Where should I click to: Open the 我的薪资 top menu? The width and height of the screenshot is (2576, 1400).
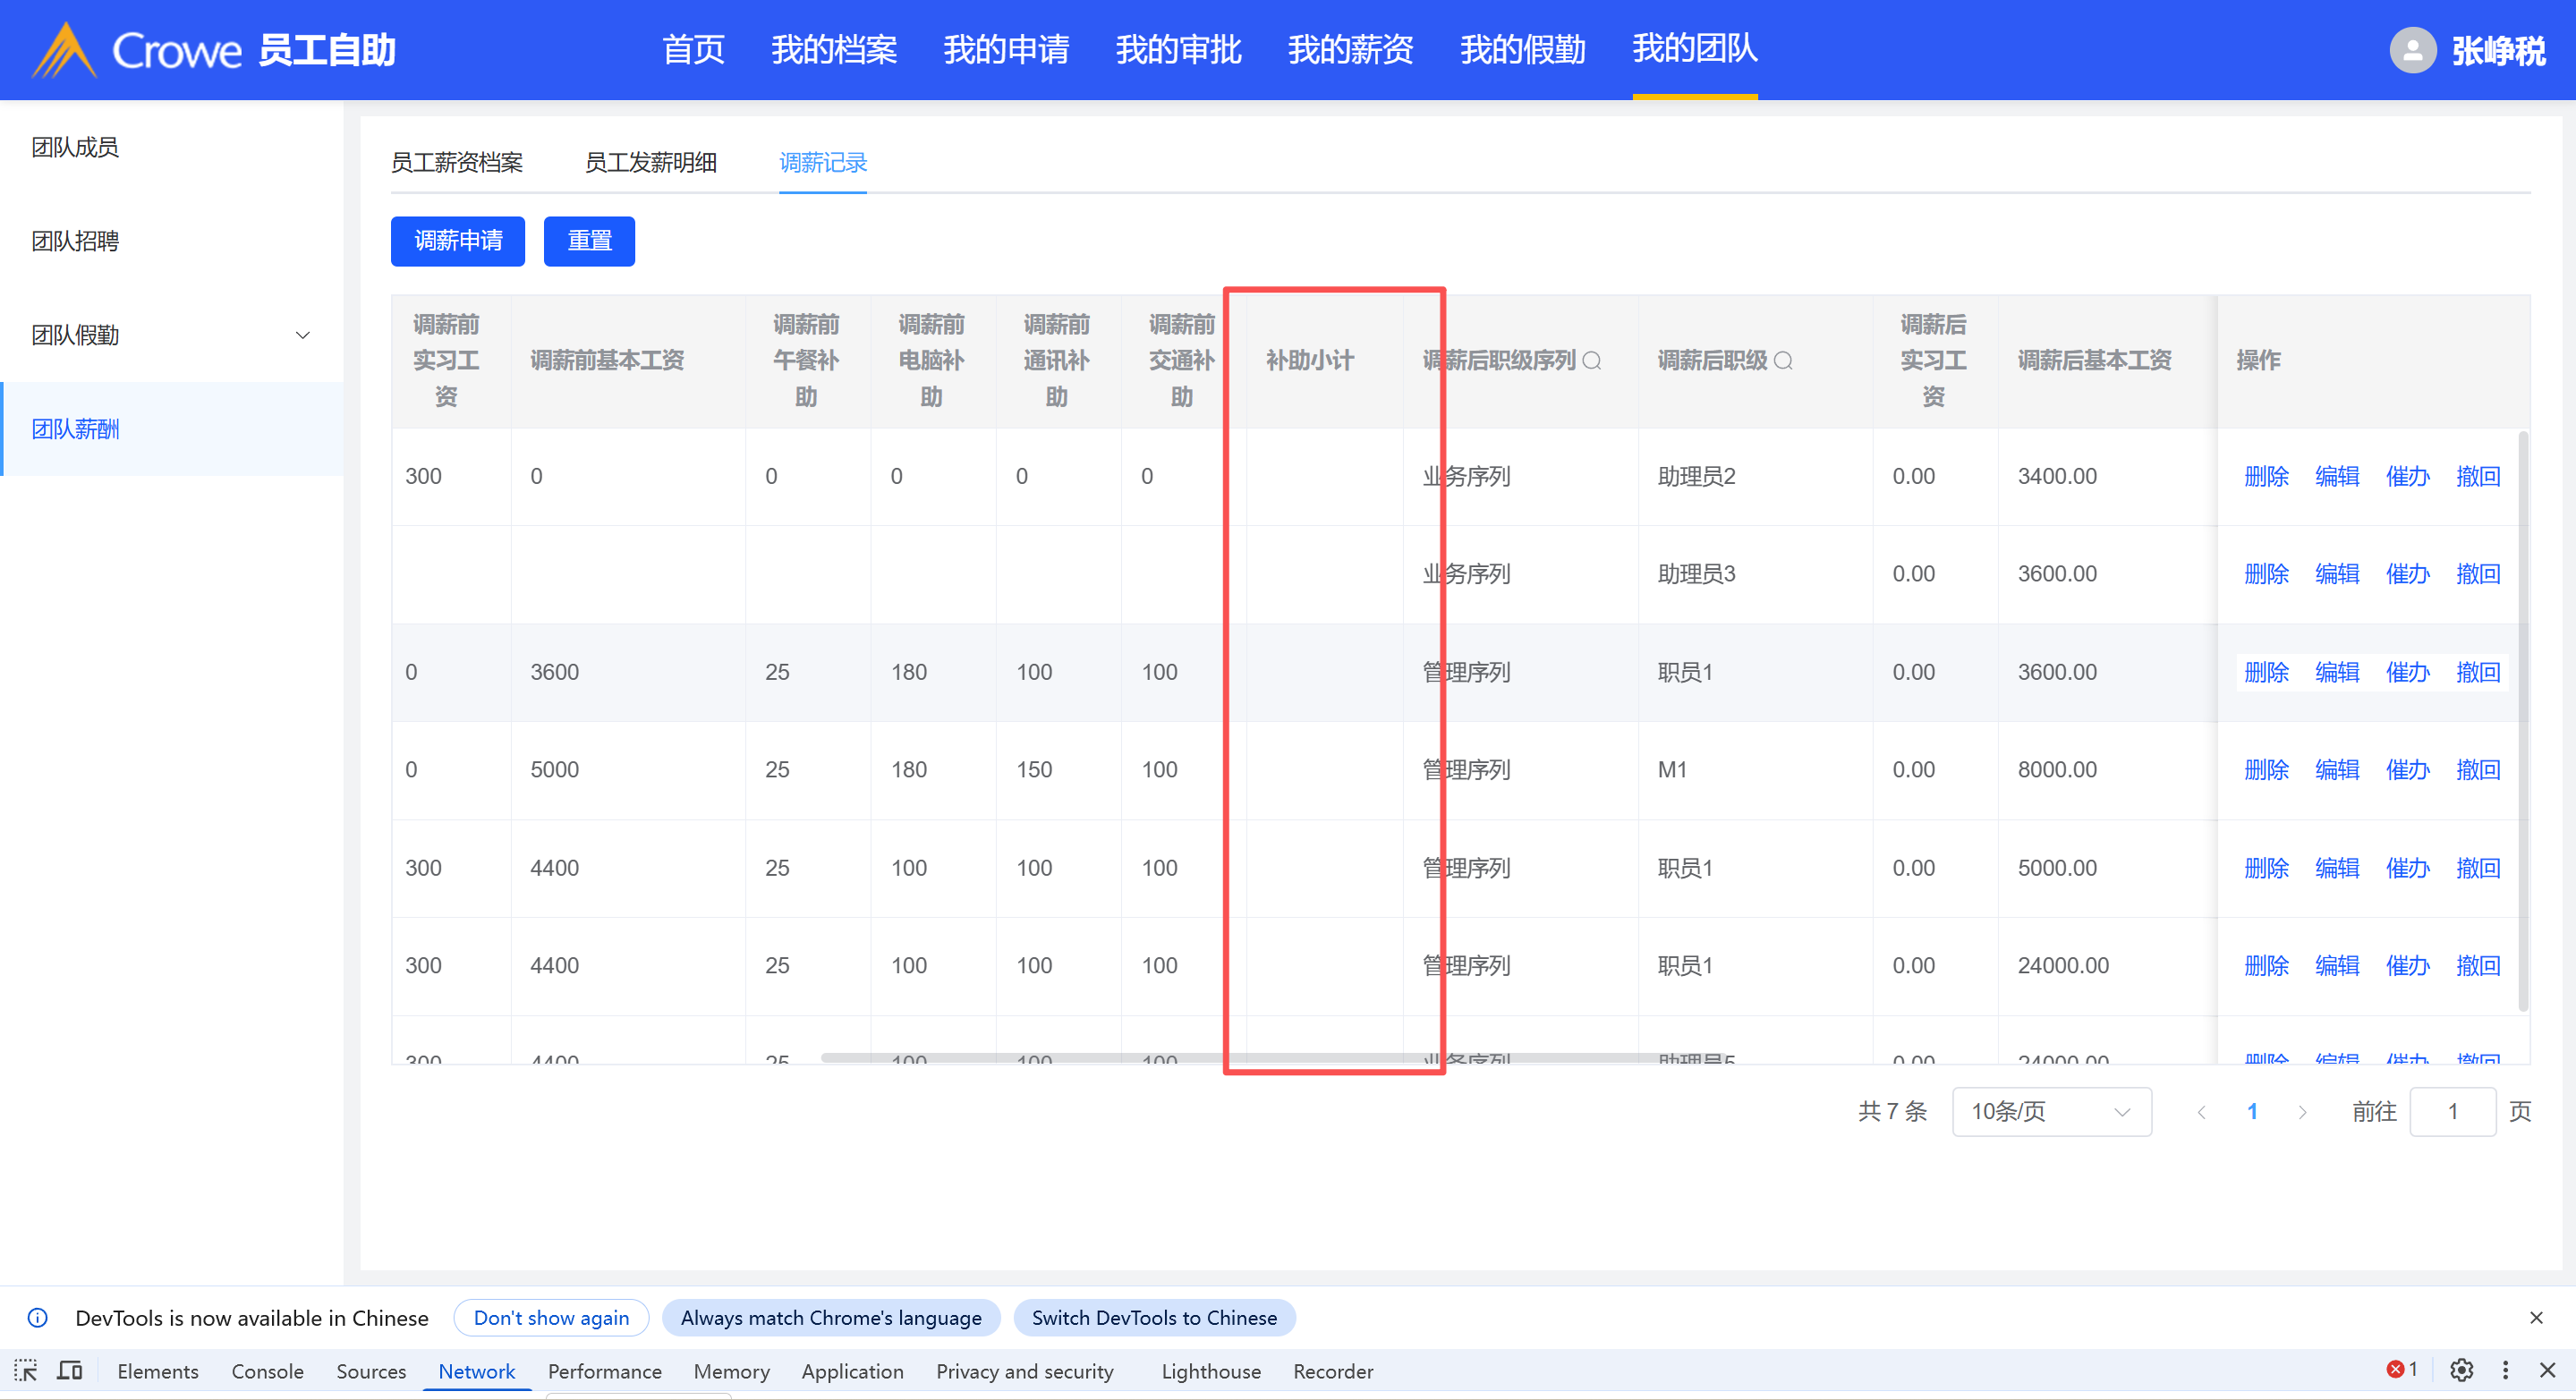(x=1350, y=49)
